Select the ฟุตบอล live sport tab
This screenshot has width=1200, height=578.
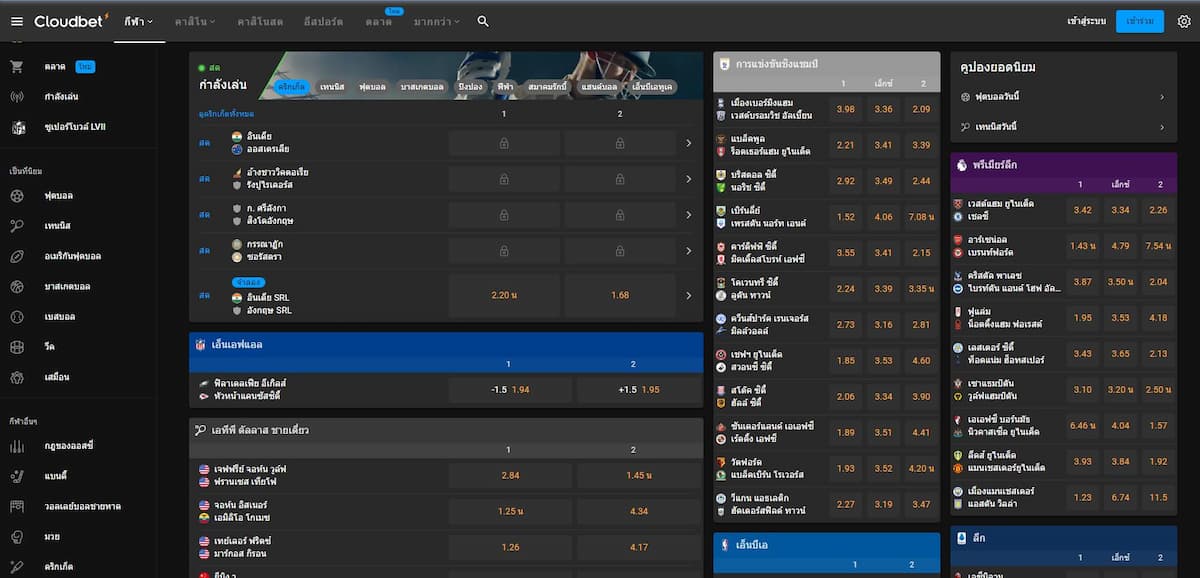[373, 87]
